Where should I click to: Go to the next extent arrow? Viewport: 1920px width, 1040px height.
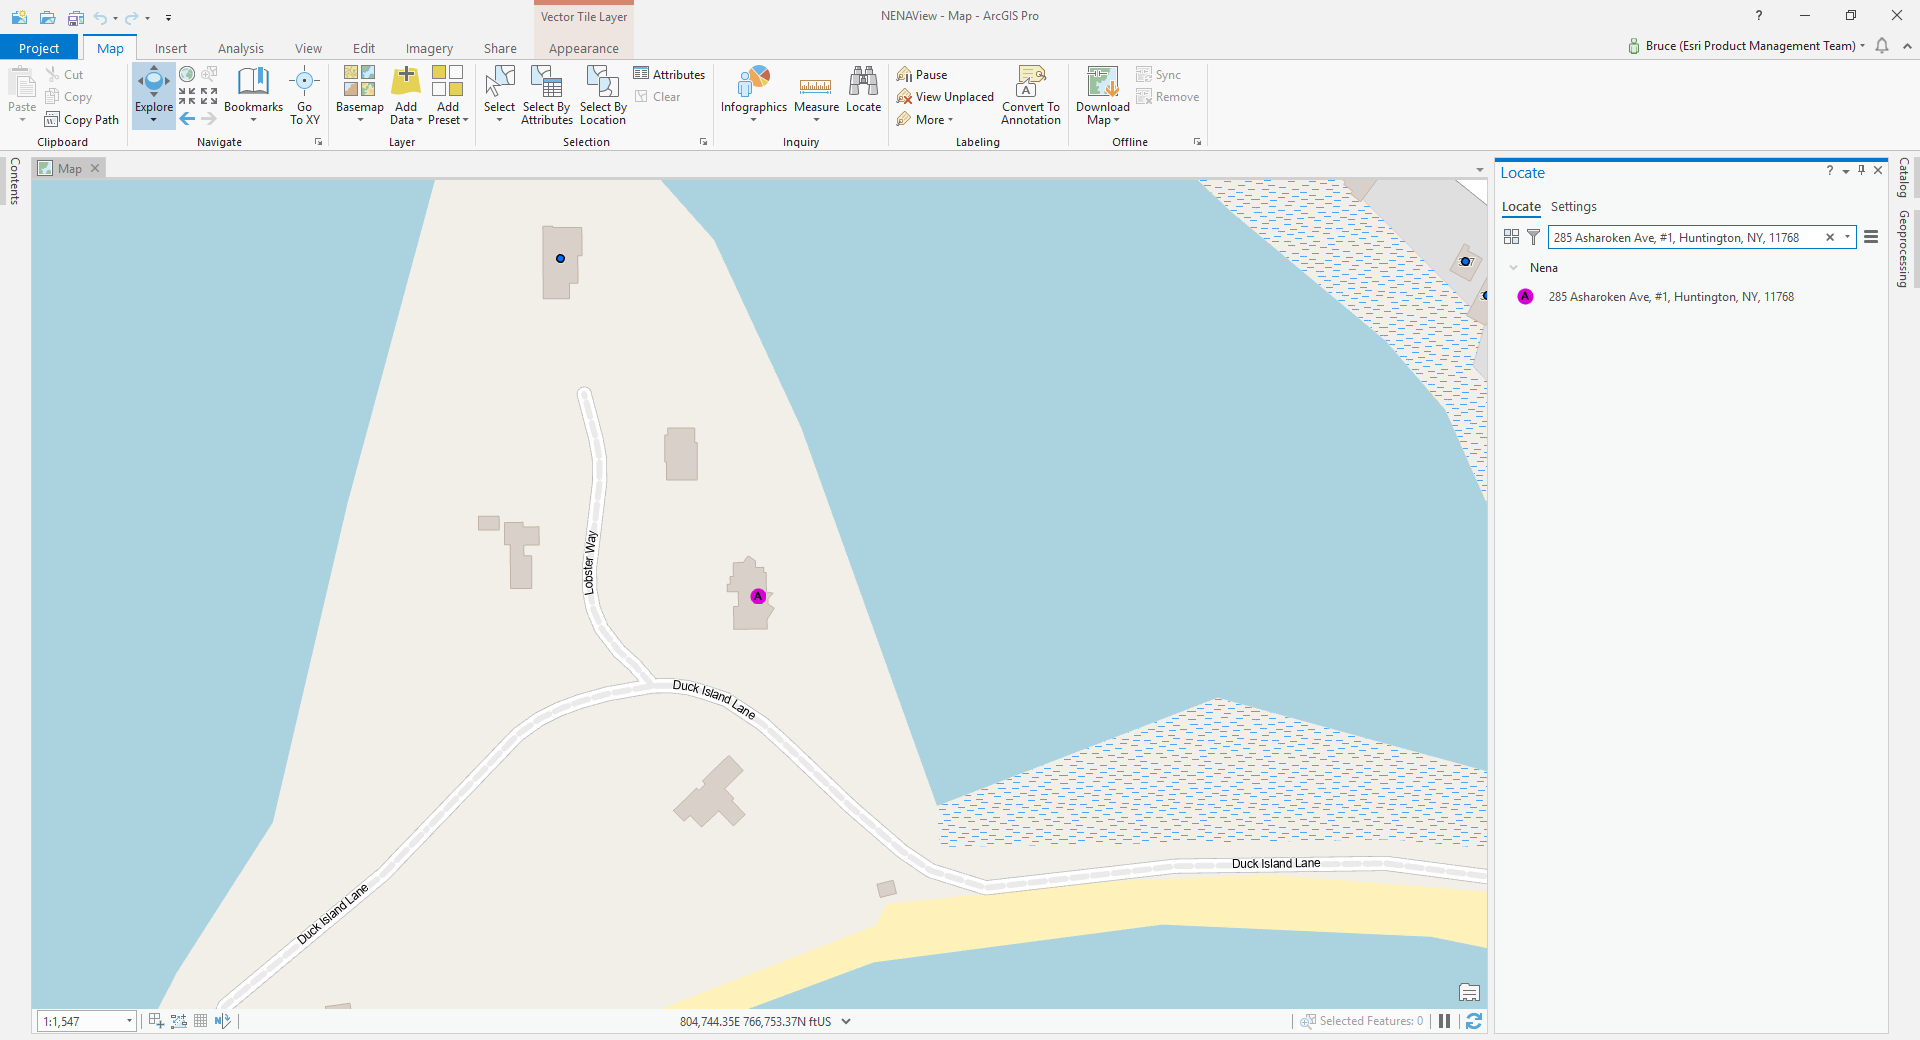[209, 119]
